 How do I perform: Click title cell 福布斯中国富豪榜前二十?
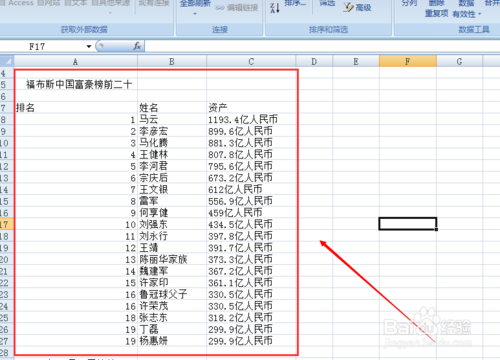75,84
